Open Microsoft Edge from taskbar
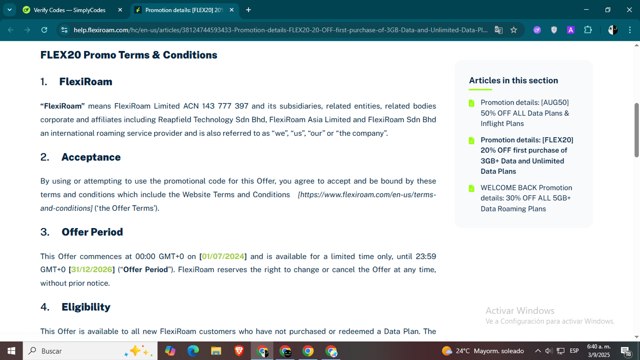 tap(193, 351)
